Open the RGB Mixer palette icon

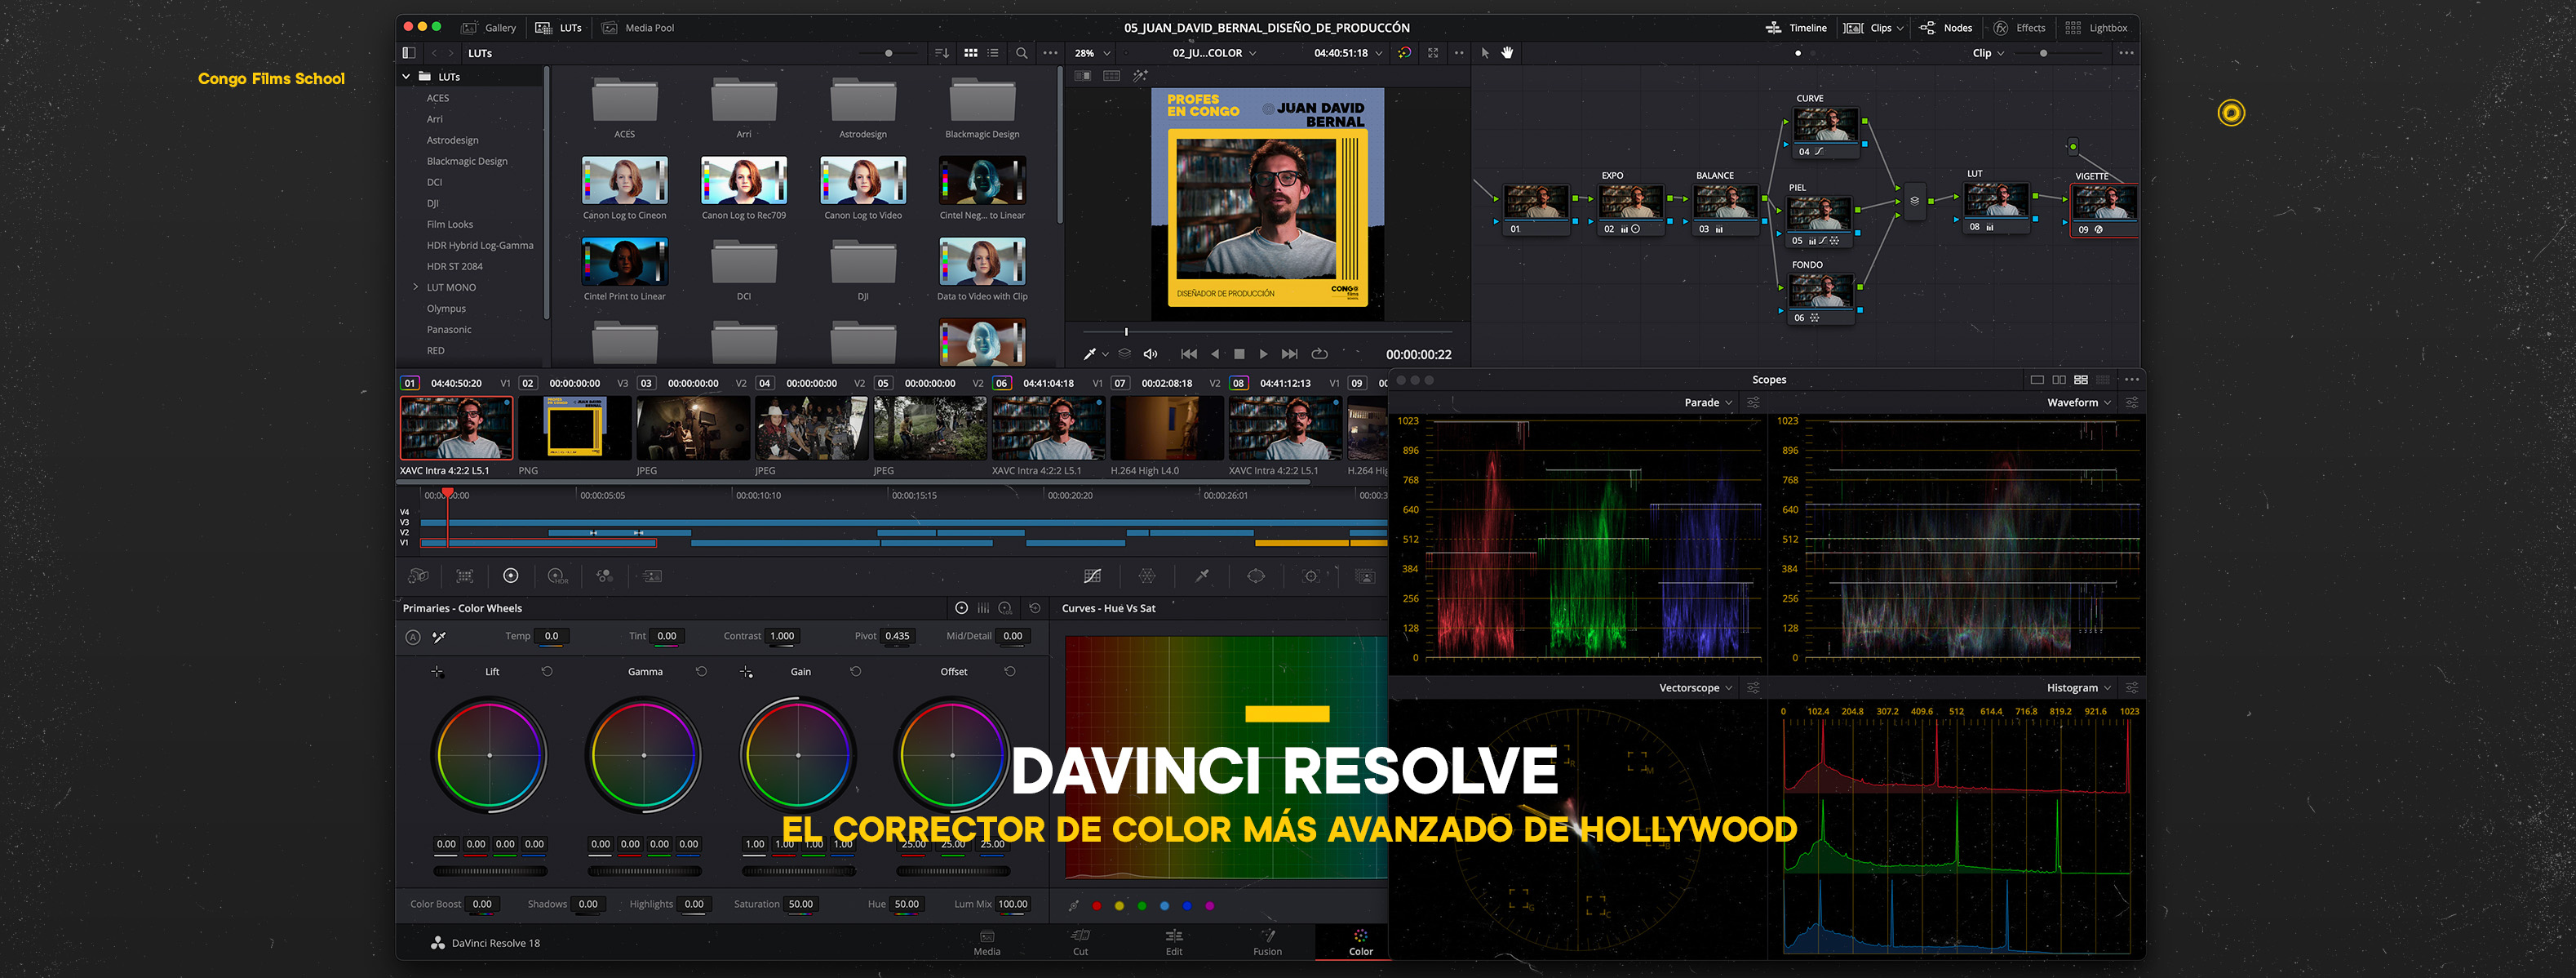tap(605, 576)
